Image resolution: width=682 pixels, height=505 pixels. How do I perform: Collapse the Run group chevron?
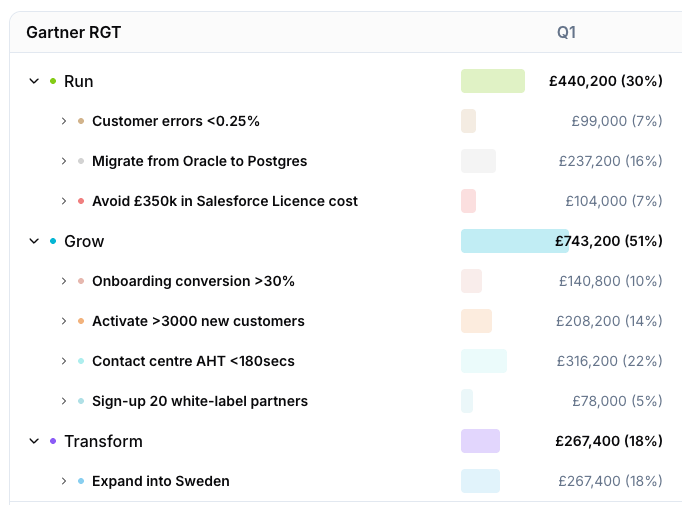pos(34,81)
